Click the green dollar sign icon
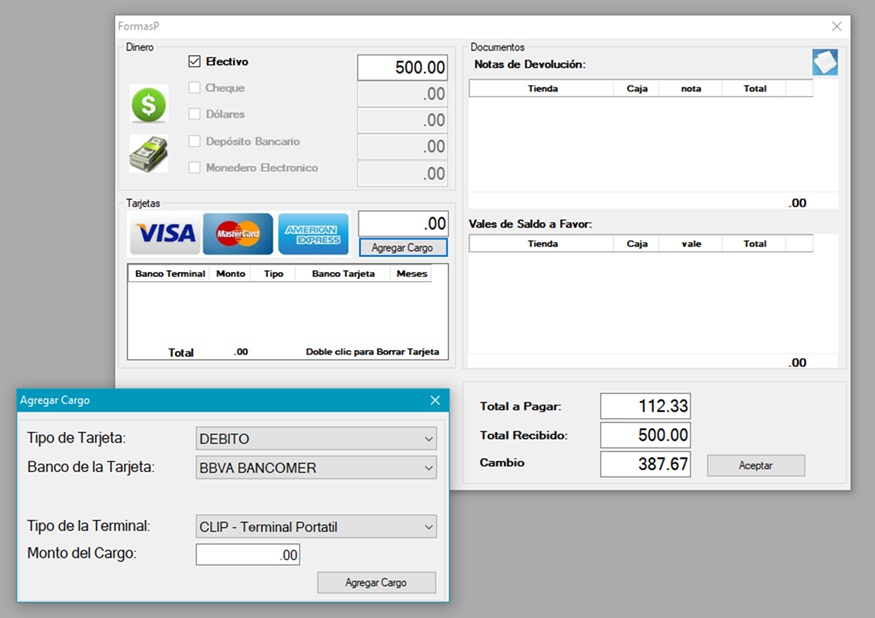Image resolution: width=875 pixels, height=618 pixels. [149, 104]
